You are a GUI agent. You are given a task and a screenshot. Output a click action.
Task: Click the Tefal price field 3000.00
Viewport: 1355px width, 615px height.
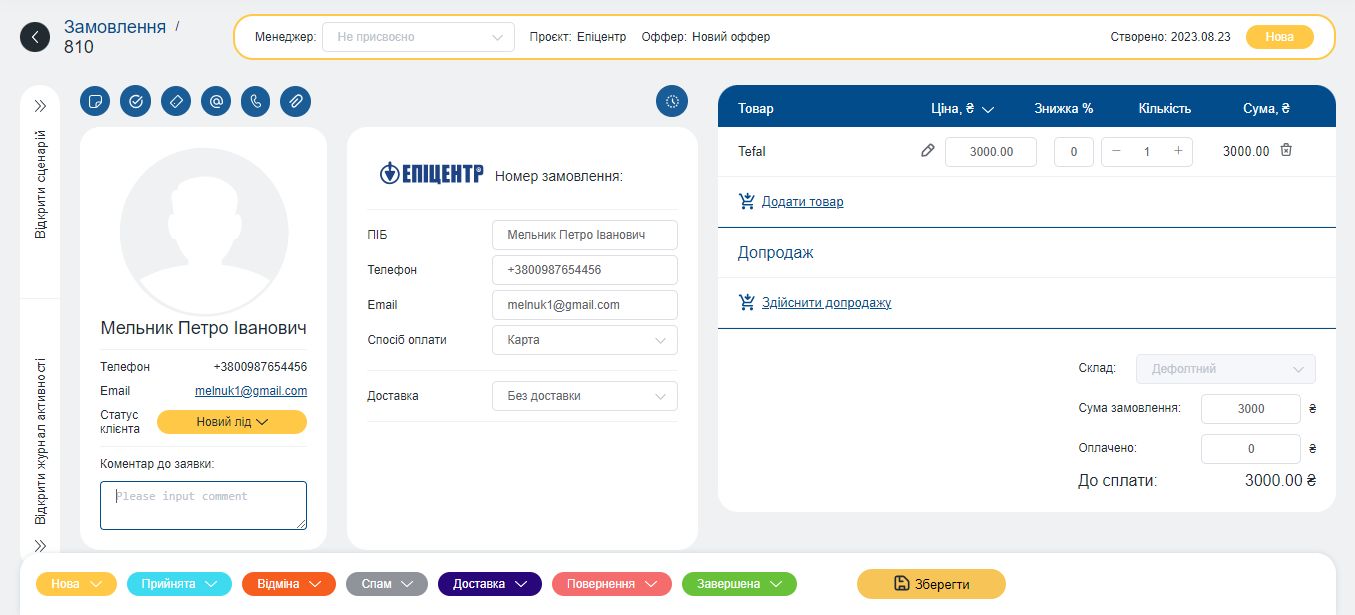coord(991,152)
